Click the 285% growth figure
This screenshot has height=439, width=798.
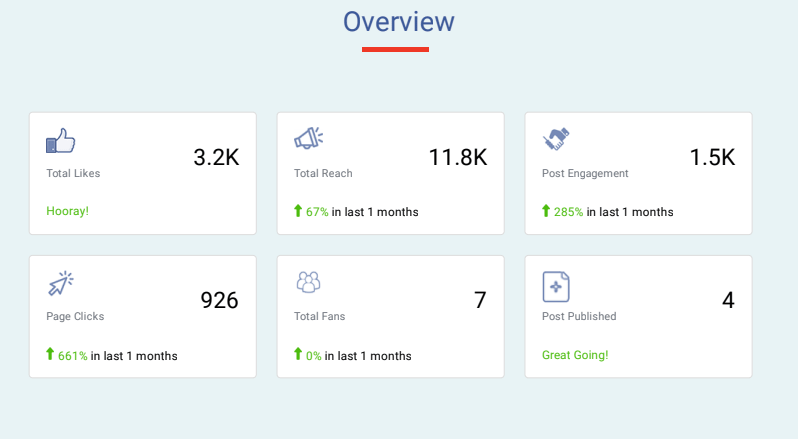[568, 212]
